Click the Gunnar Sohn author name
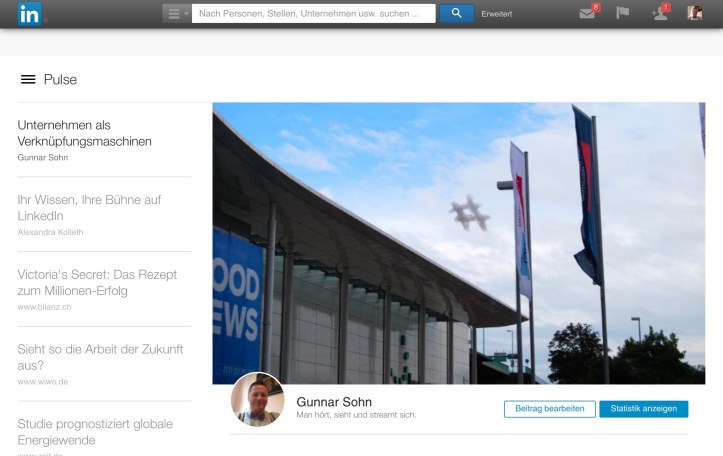 tap(334, 401)
